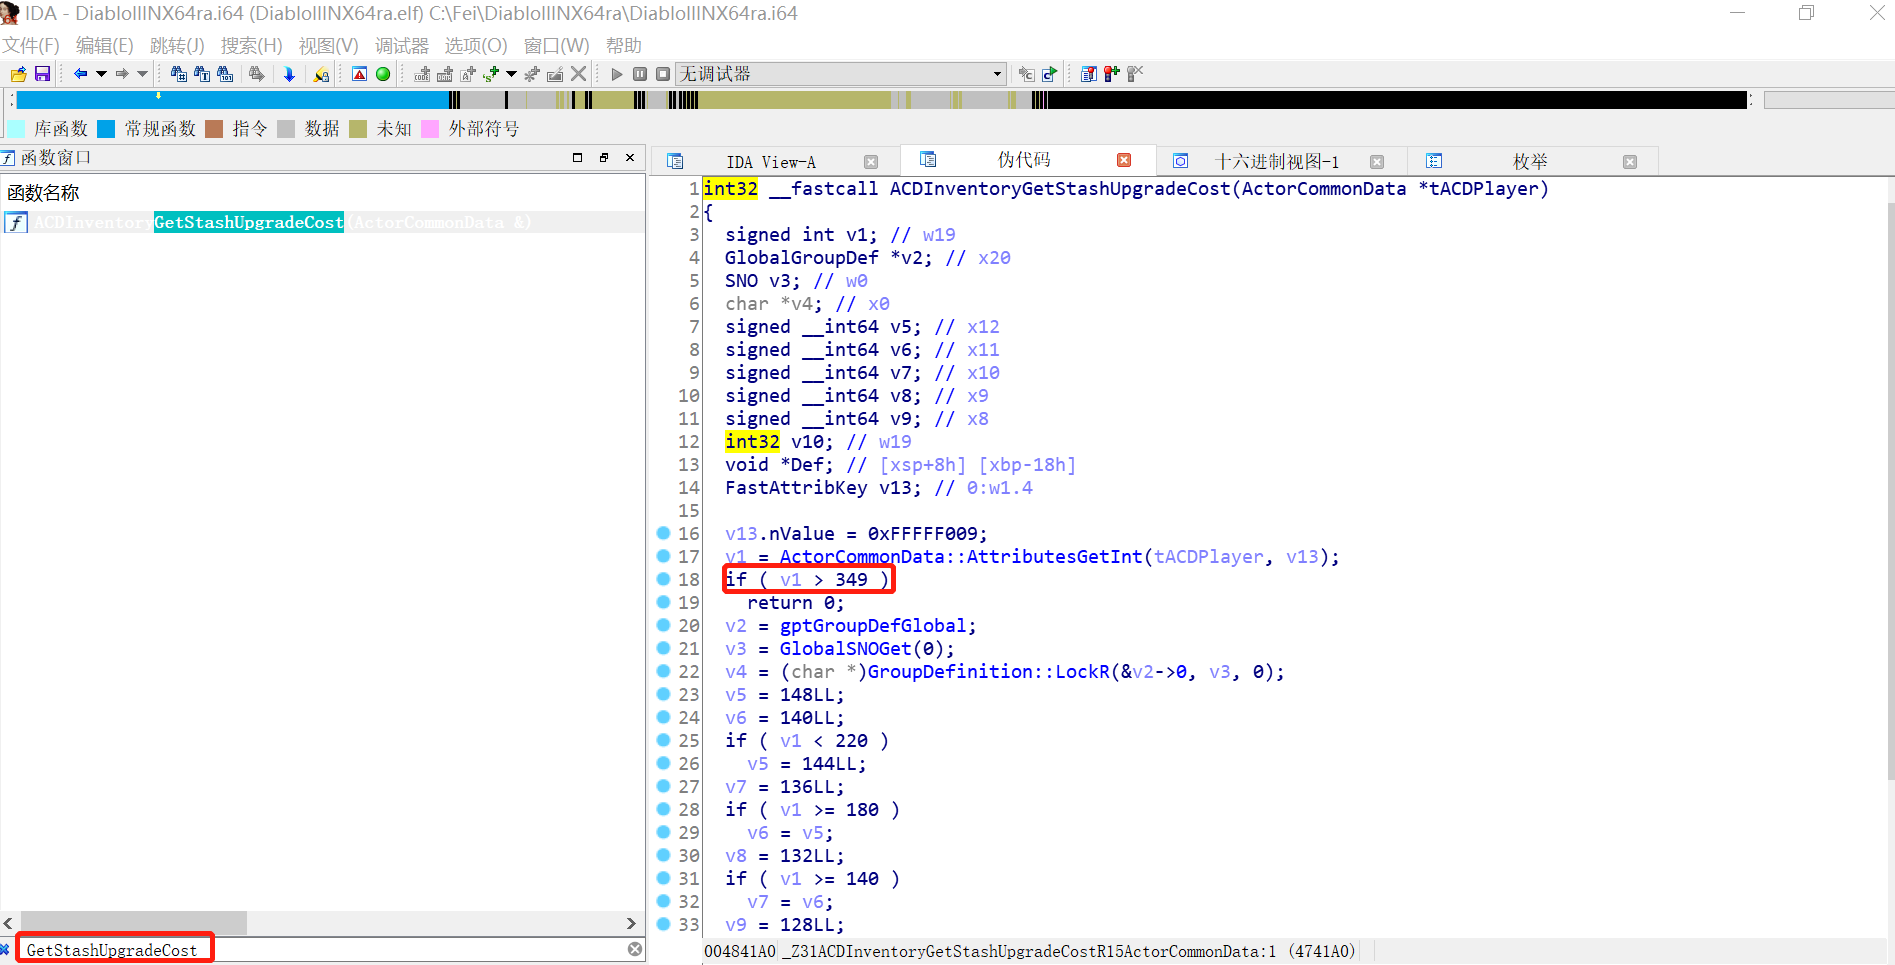Toggle the breakpoint dot on line 25
This screenshot has width=1895, height=965.
pyautogui.click(x=663, y=740)
